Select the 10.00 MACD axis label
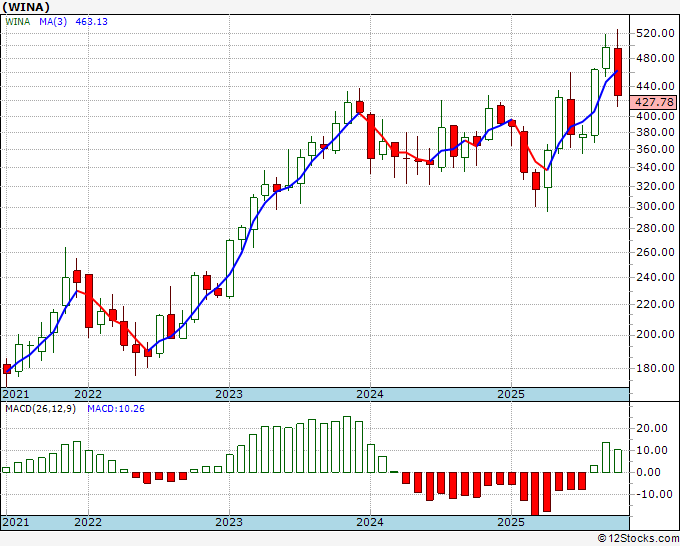 [652, 451]
